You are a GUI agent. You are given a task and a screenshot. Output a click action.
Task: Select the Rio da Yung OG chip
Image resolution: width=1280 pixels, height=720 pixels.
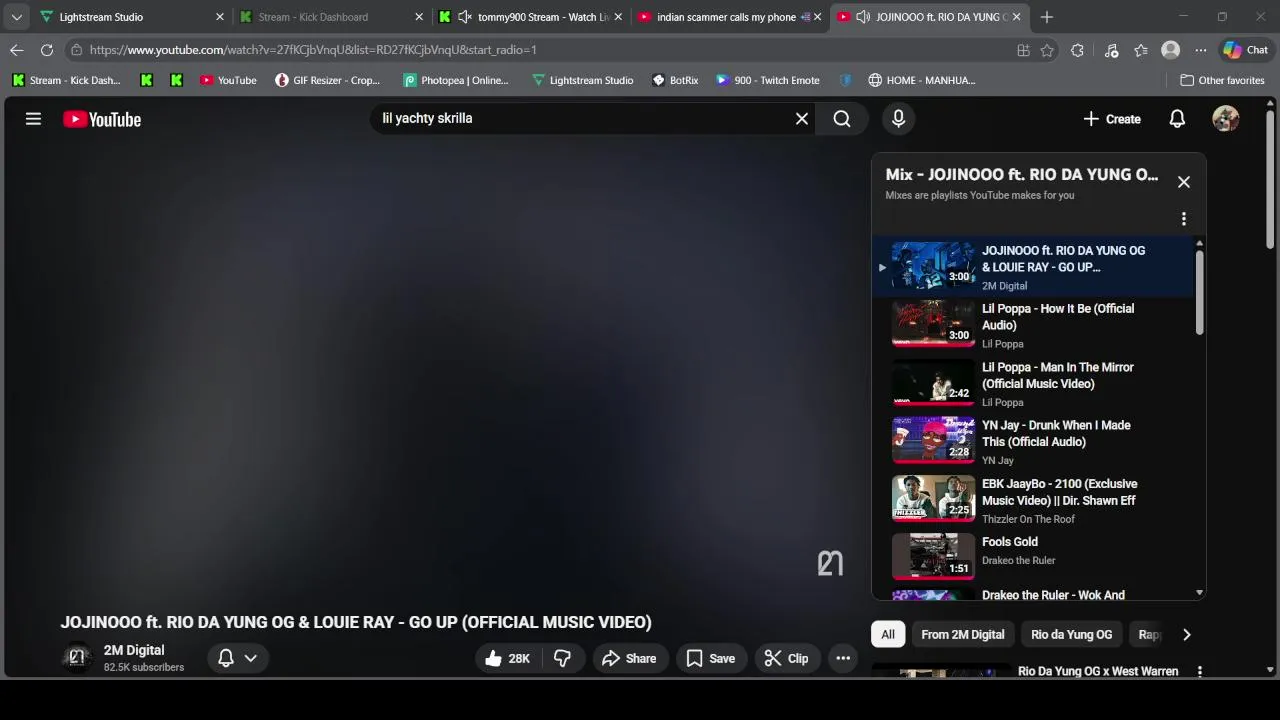pyautogui.click(x=1071, y=634)
